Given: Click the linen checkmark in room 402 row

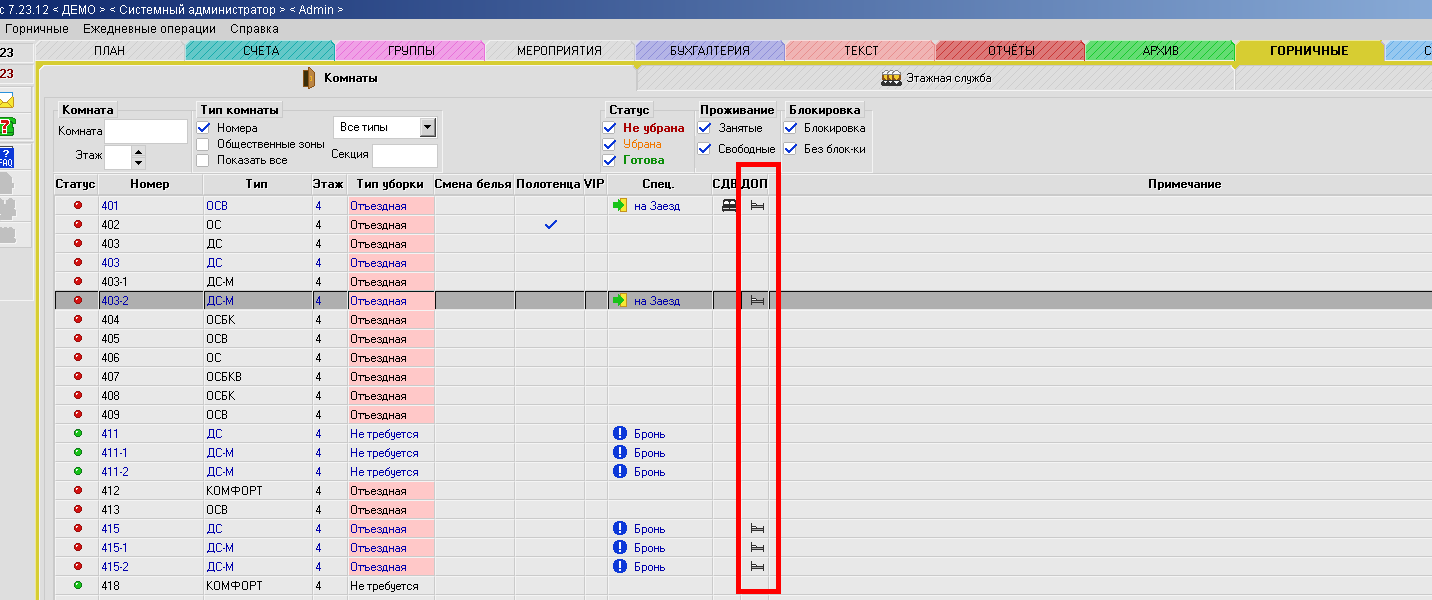Looking at the screenshot, I should pyautogui.click(x=550, y=225).
